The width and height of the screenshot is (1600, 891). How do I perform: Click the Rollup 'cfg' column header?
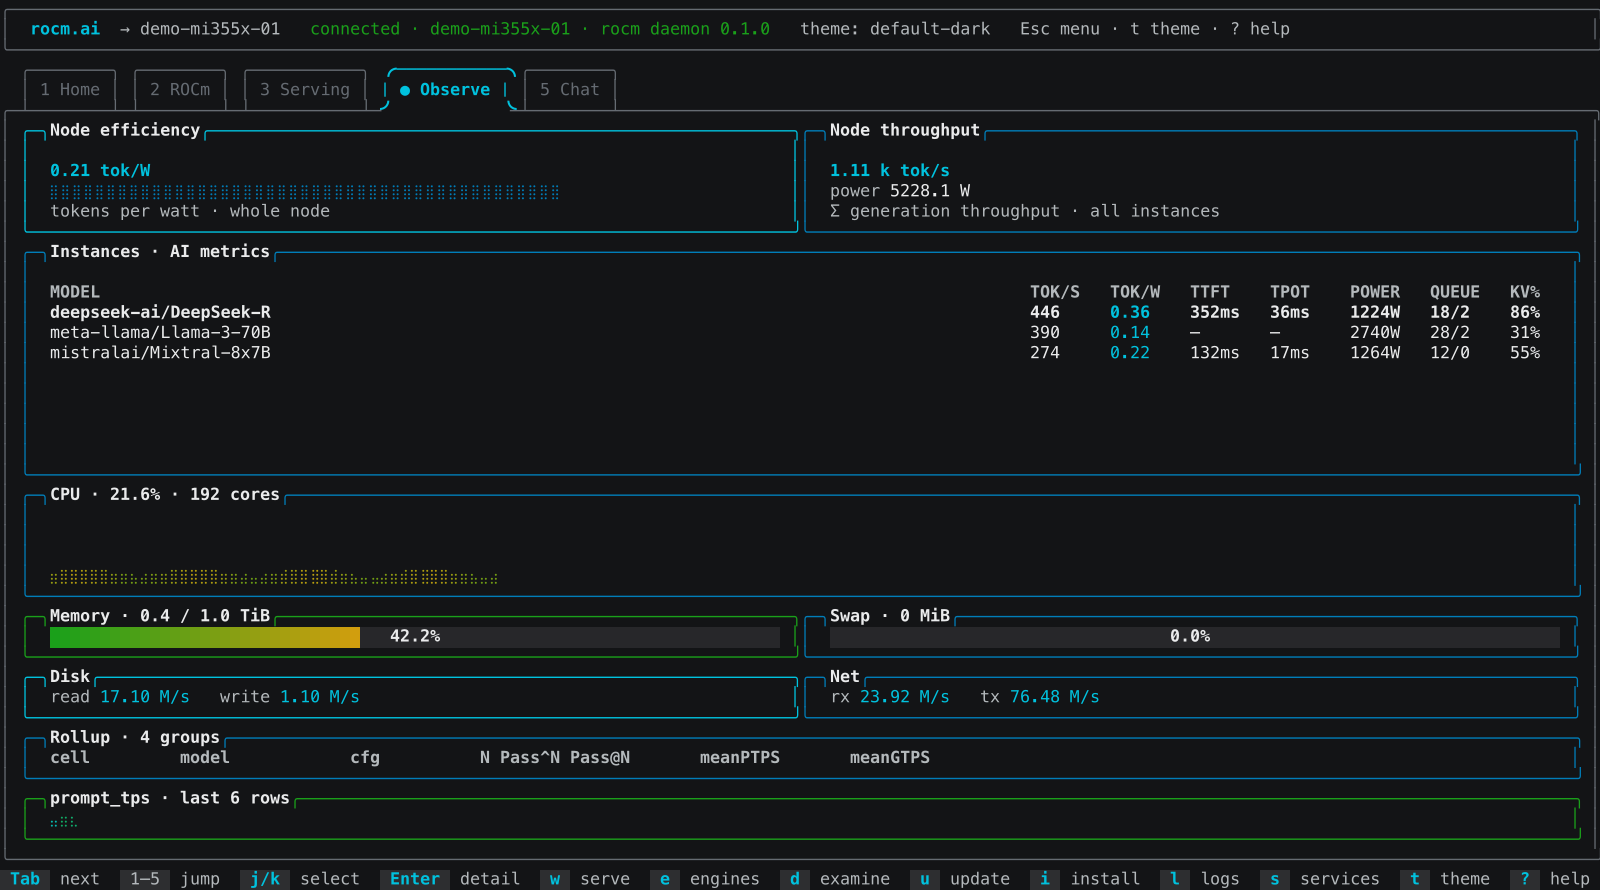coord(365,758)
